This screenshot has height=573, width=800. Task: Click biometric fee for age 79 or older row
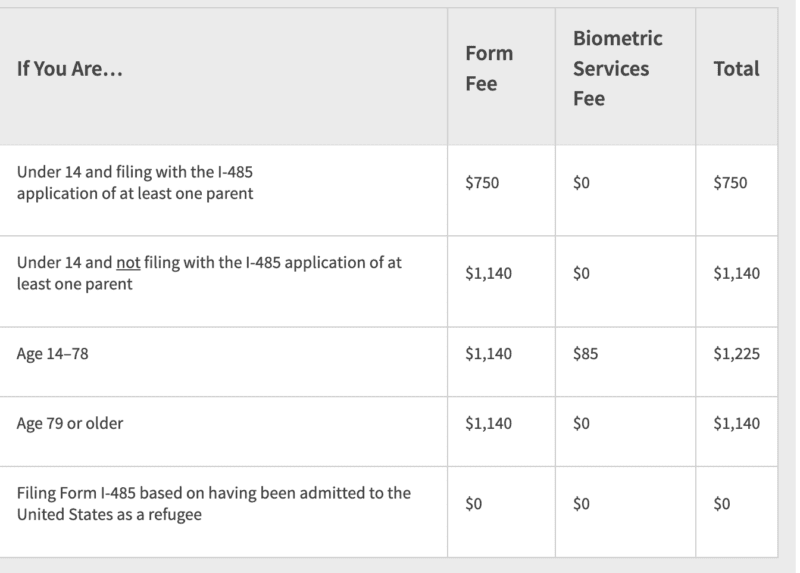582,423
